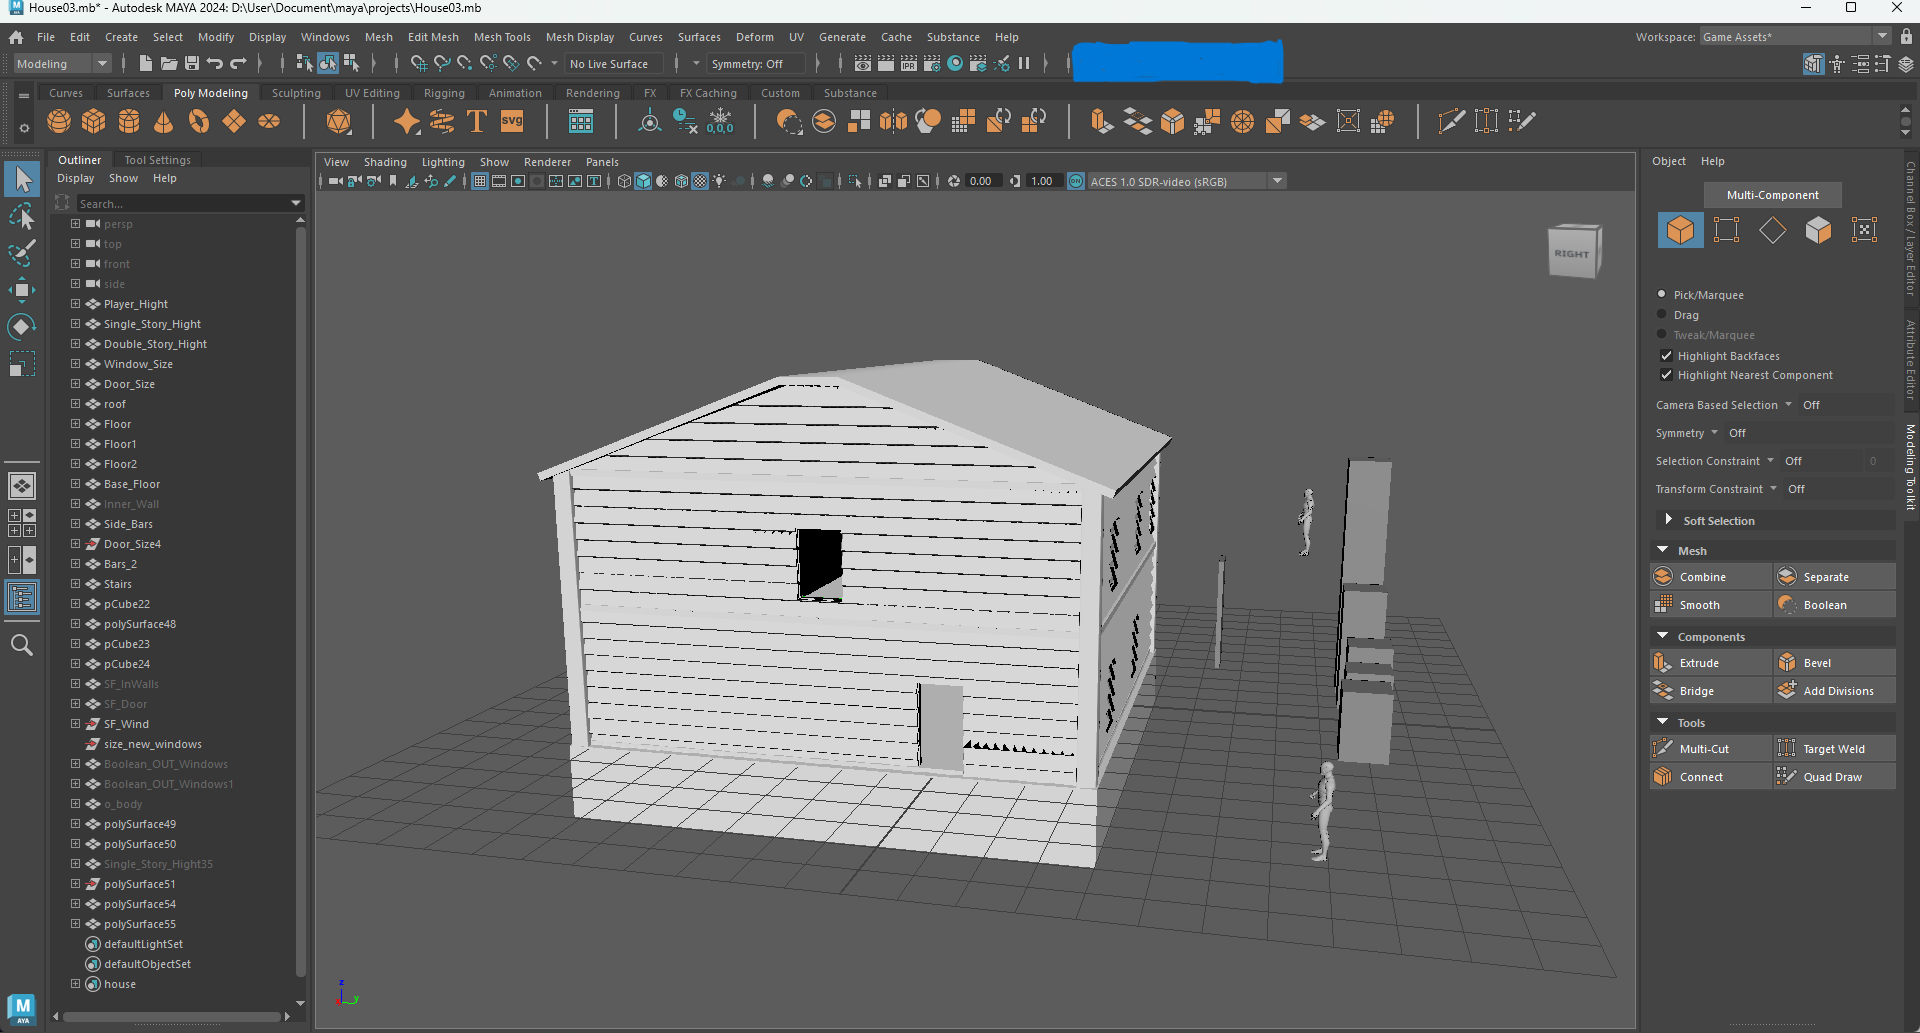The width and height of the screenshot is (1920, 1033).
Task: Select Door_Size4 in the outliner
Action: (132, 544)
